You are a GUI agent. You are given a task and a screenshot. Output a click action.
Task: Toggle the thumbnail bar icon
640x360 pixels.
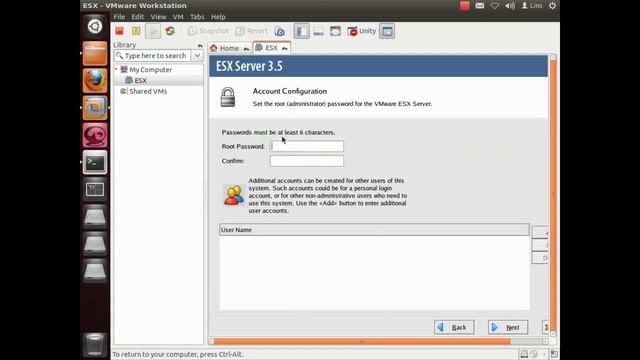[318, 31]
